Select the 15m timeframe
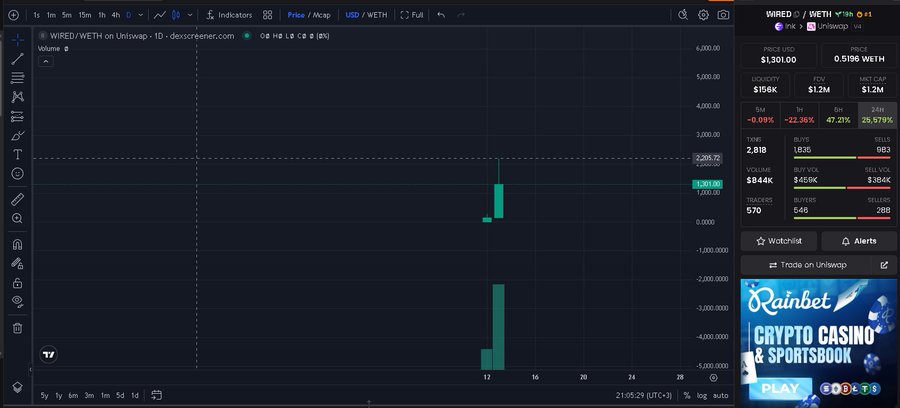Viewport: 900px width, 408px height. pos(85,15)
